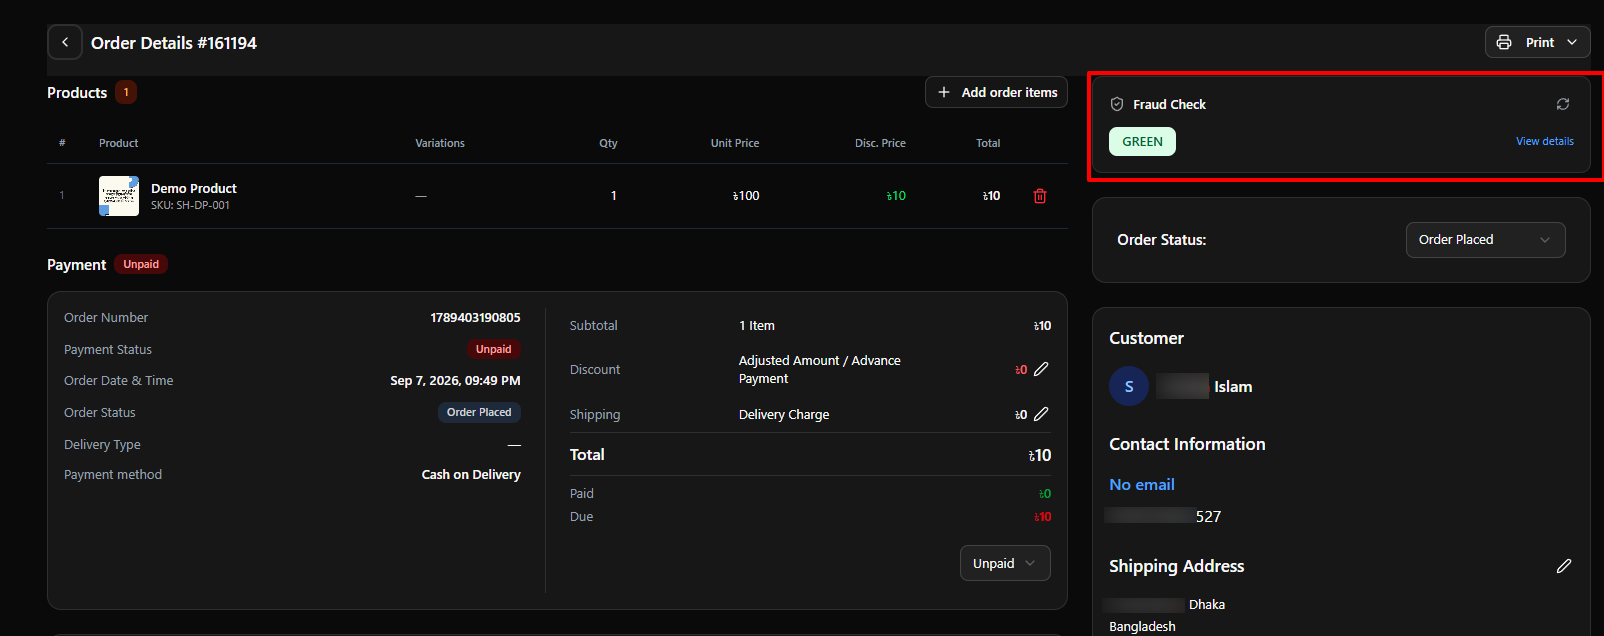Click the Demo Product name
This screenshot has width=1604, height=636.
[x=194, y=188]
